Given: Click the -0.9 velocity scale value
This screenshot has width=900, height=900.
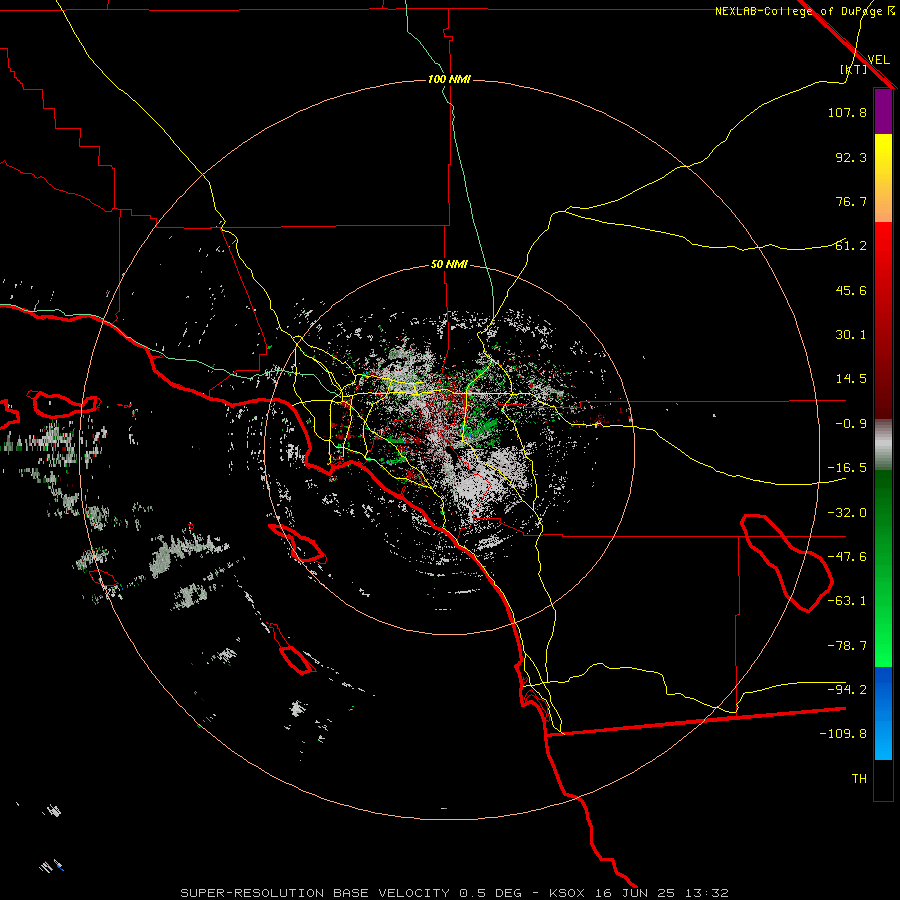Looking at the screenshot, I should [x=851, y=424].
